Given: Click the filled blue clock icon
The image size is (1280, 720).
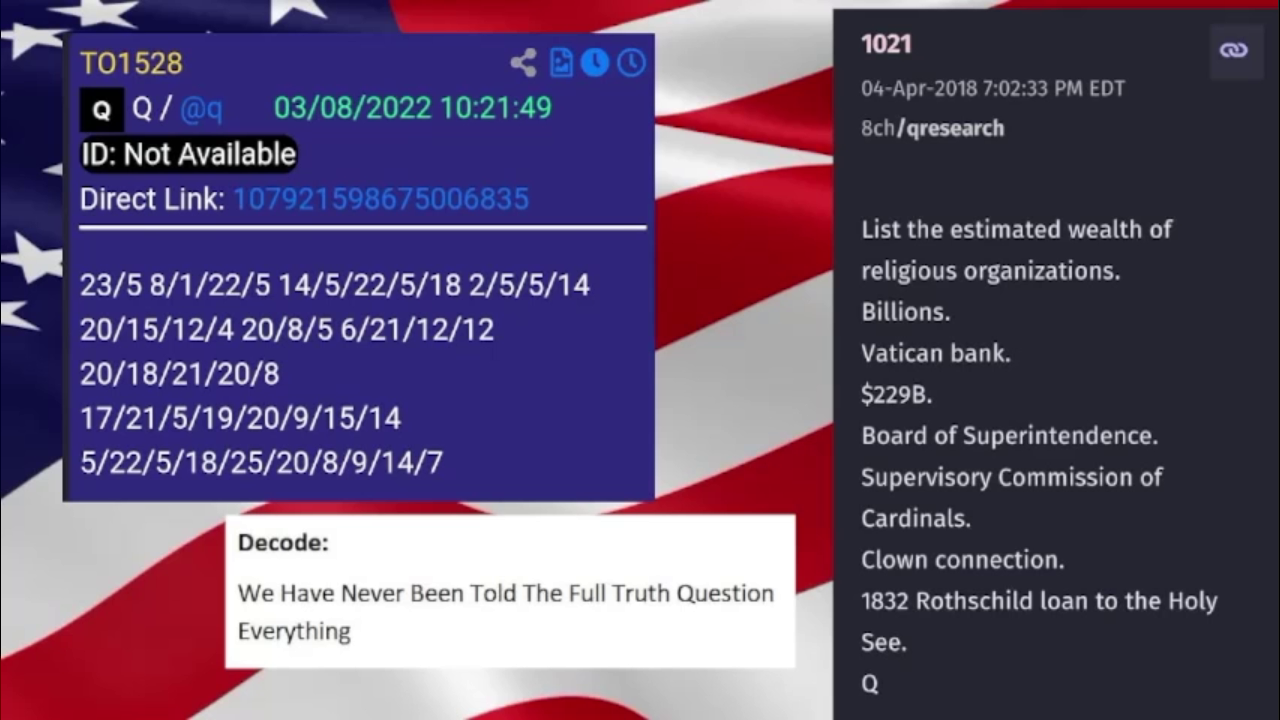Looking at the screenshot, I should (x=595, y=63).
